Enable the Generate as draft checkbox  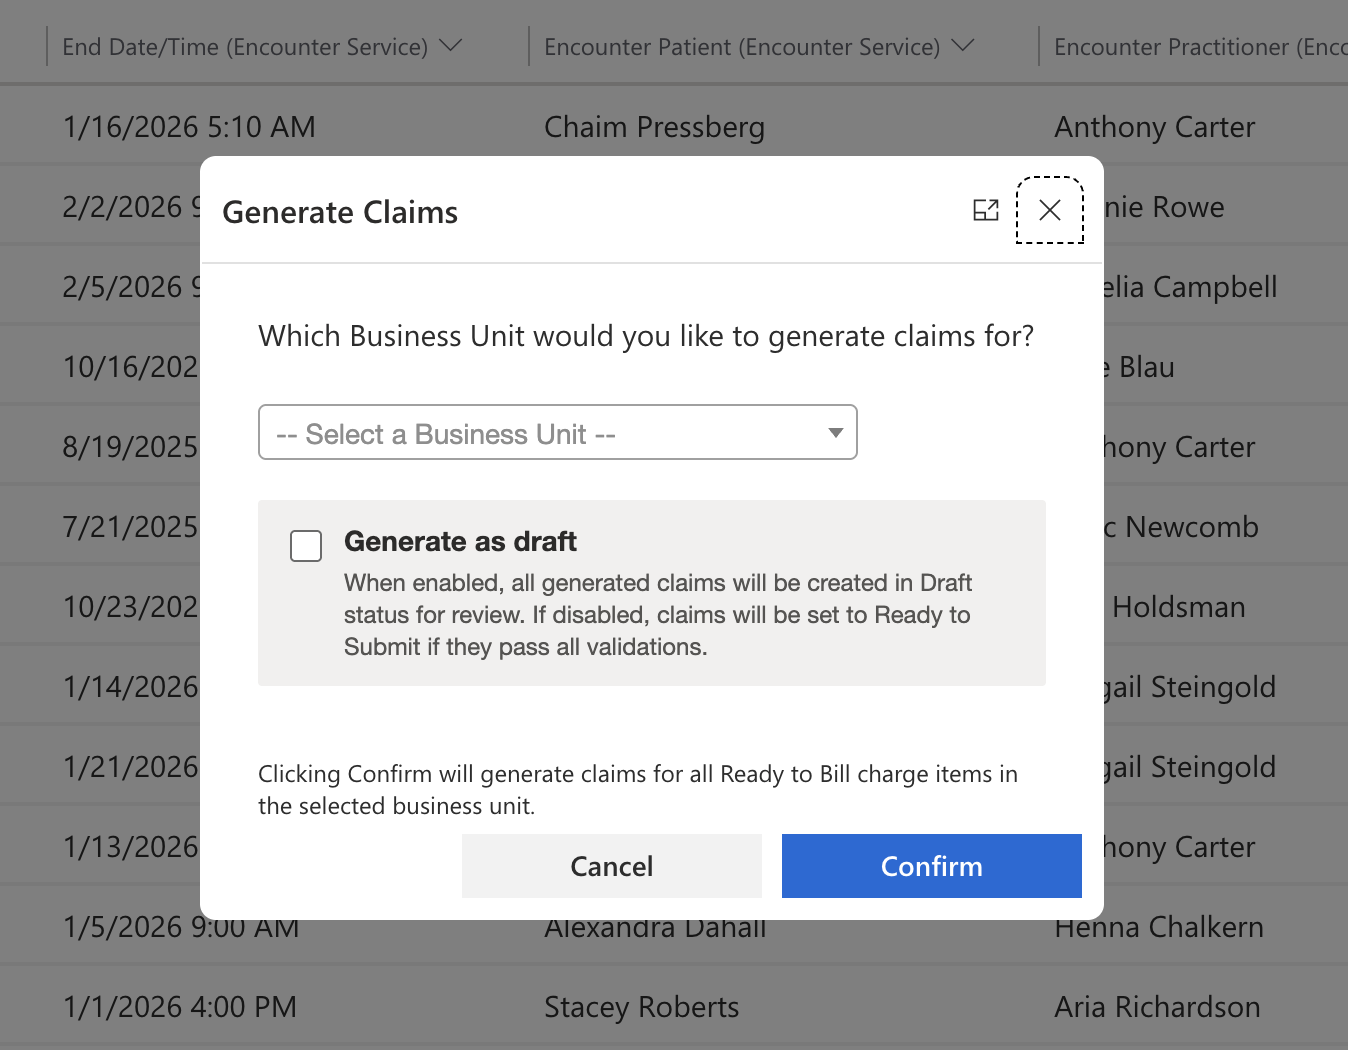306,546
